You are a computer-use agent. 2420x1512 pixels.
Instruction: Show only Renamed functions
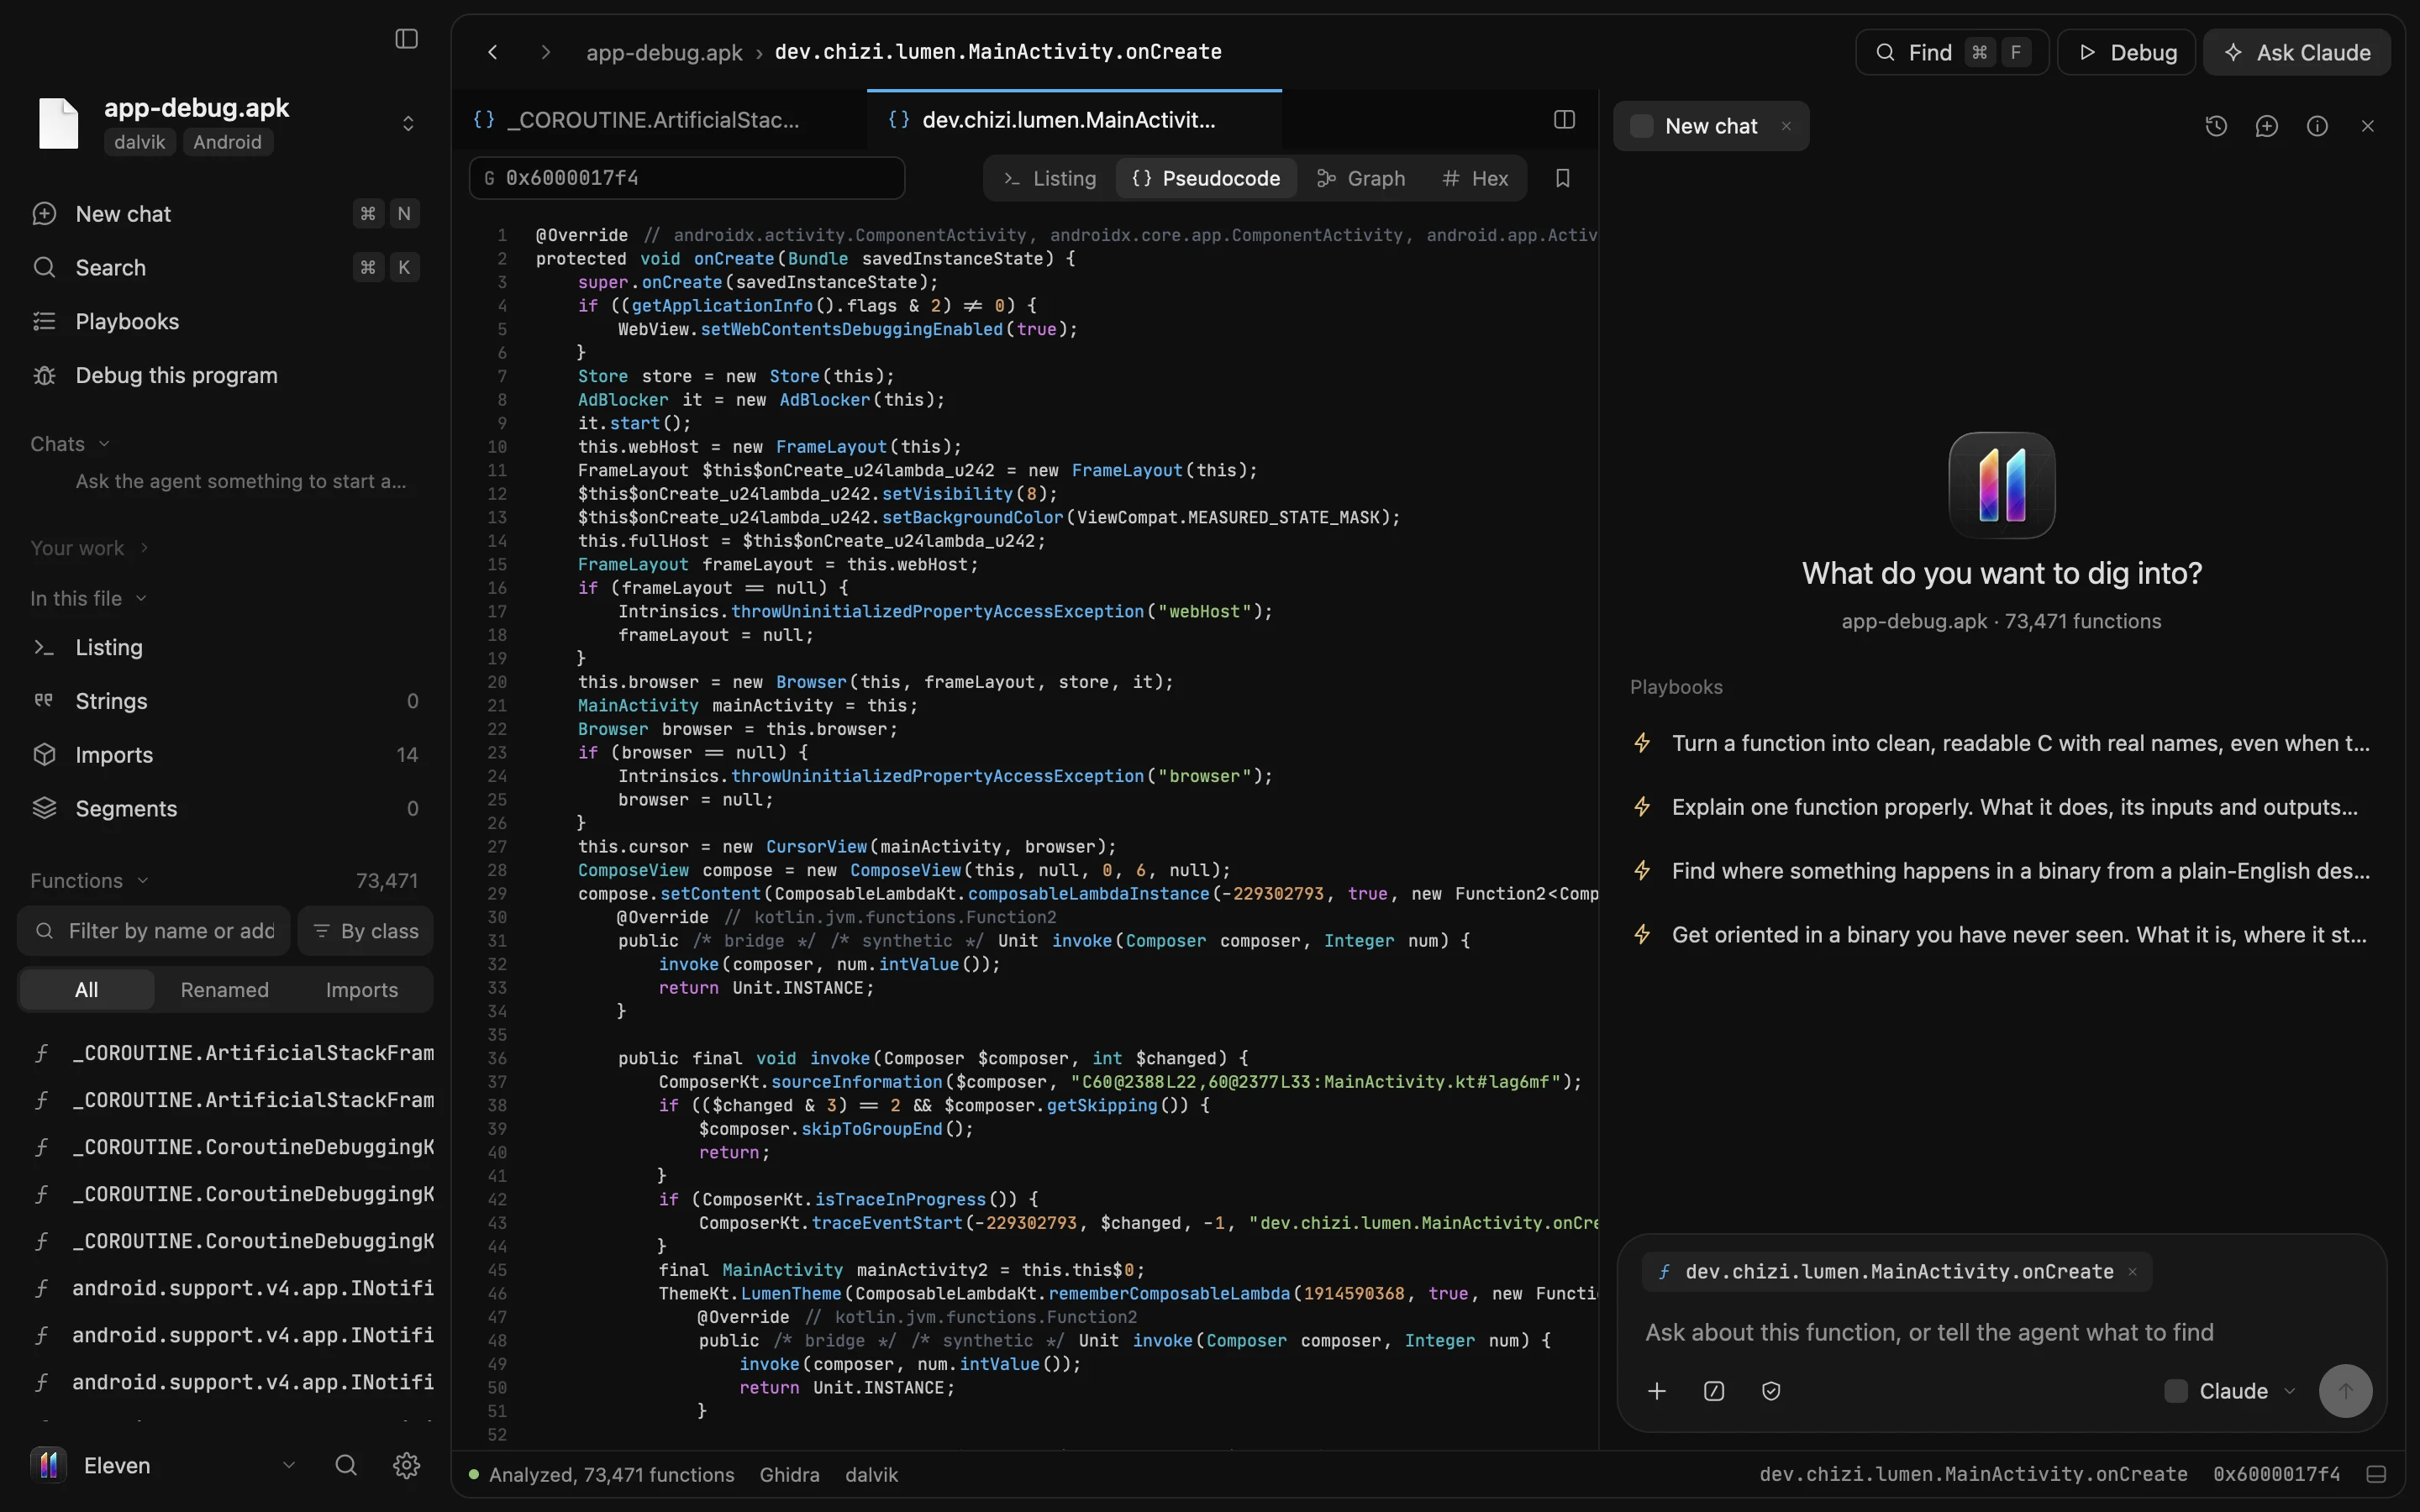[x=224, y=990]
